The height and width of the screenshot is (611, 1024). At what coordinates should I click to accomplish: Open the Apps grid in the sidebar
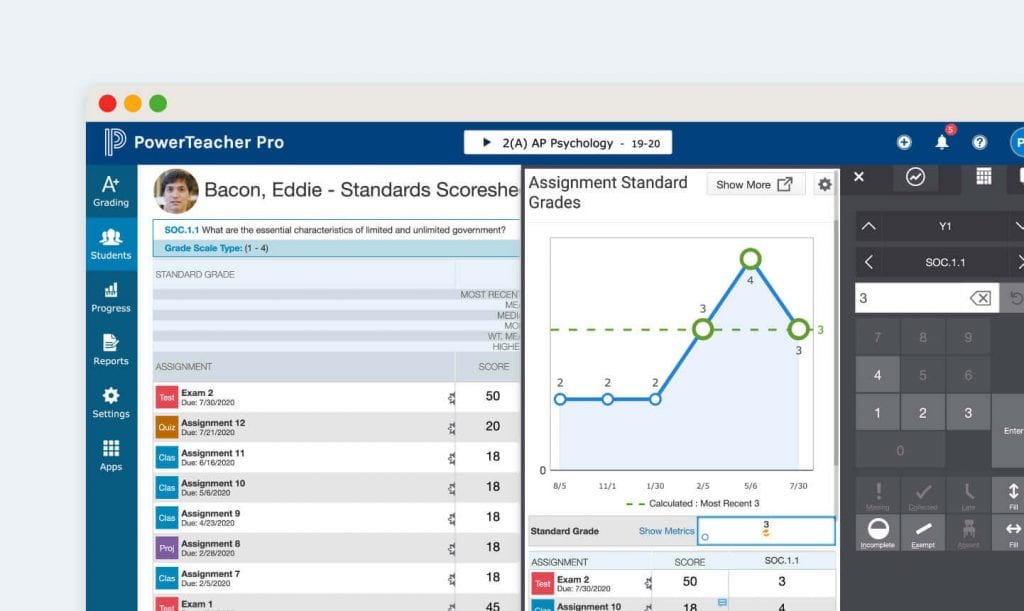coord(111,456)
